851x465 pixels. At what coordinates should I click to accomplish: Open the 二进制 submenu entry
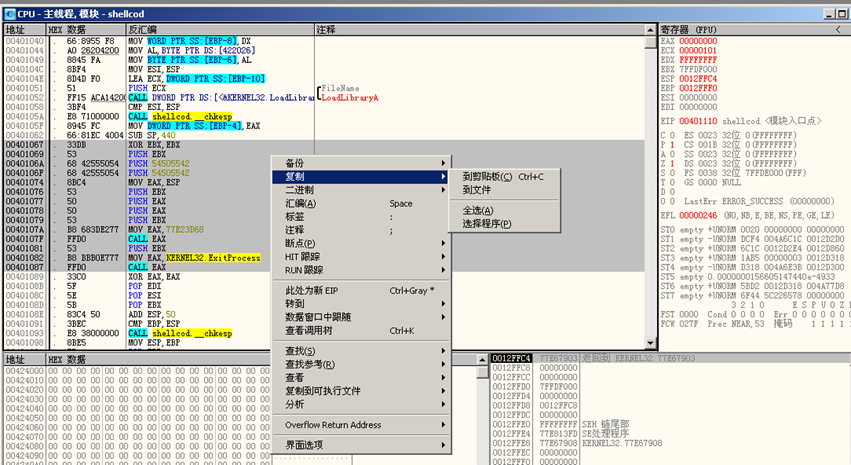click(361, 190)
